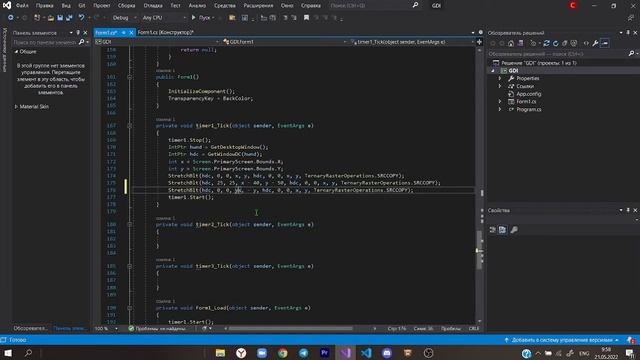Open the Правка menu
Viewport: 640px width, 360px height.
click(x=44, y=6)
